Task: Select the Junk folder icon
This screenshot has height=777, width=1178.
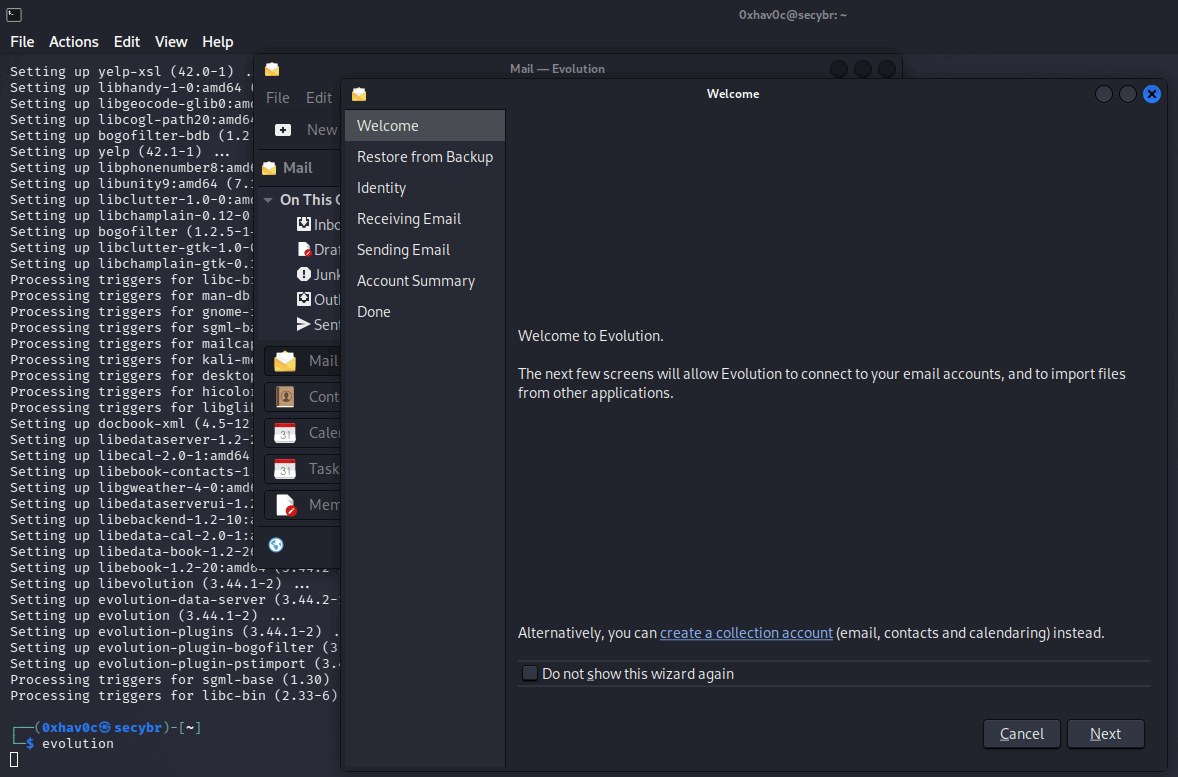Action: 304,274
